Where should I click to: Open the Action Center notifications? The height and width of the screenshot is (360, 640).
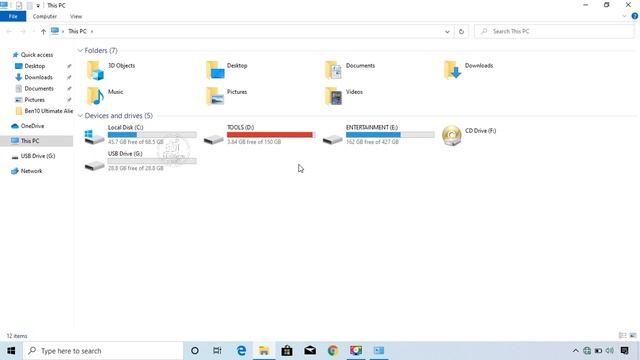624,351
